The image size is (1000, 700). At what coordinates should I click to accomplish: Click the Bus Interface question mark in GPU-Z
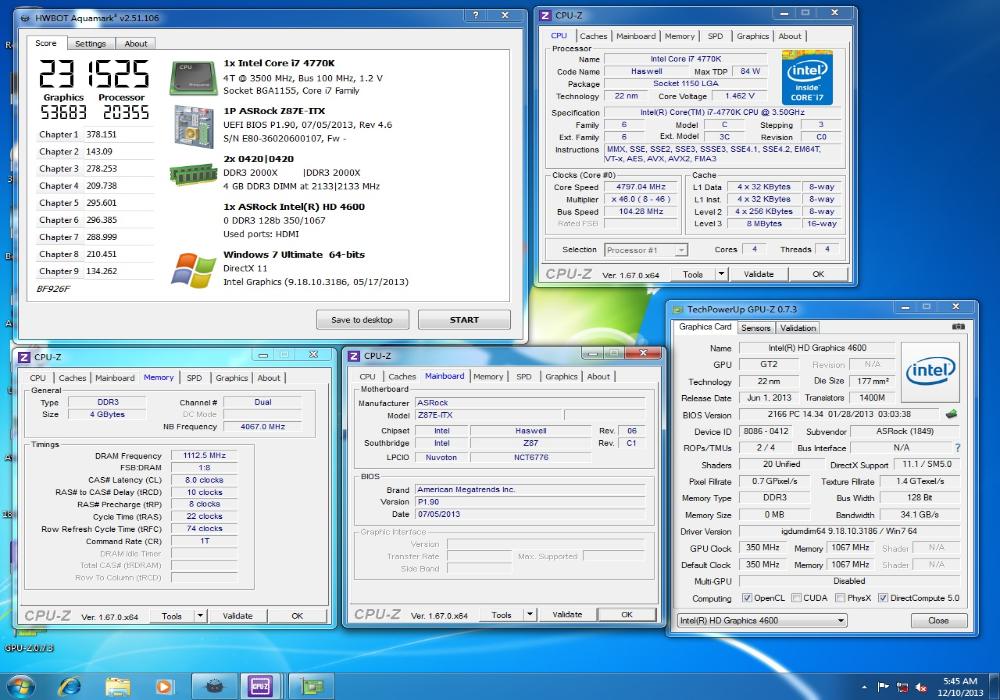(x=957, y=448)
